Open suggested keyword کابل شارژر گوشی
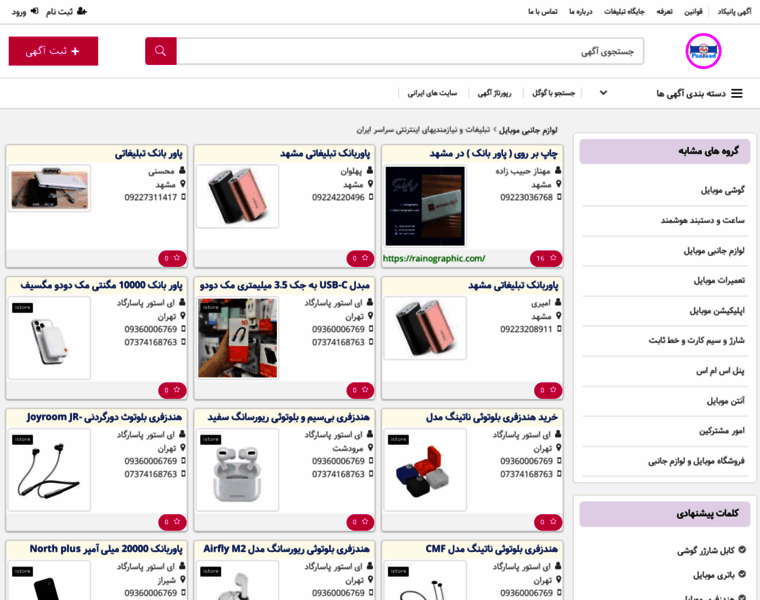This screenshot has width=760, height=600. [x=706, y=551]
